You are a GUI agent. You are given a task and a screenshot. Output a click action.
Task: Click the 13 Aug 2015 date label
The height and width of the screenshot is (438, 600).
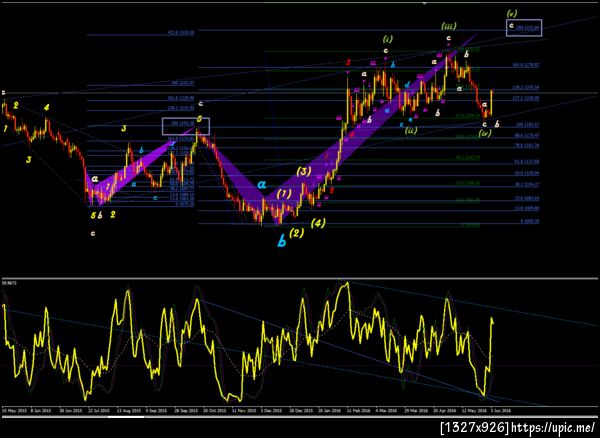pyautogui.click(x=127, y=410)
